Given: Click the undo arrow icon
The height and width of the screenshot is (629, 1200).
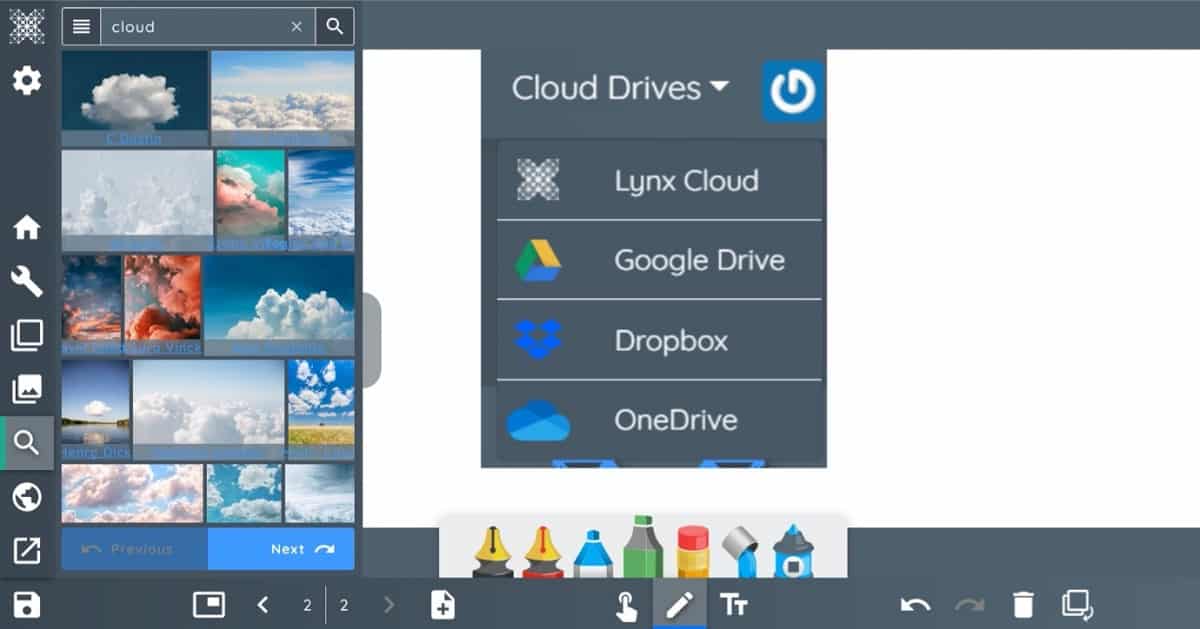Looking at the screenshot, I should click(915, 604).
